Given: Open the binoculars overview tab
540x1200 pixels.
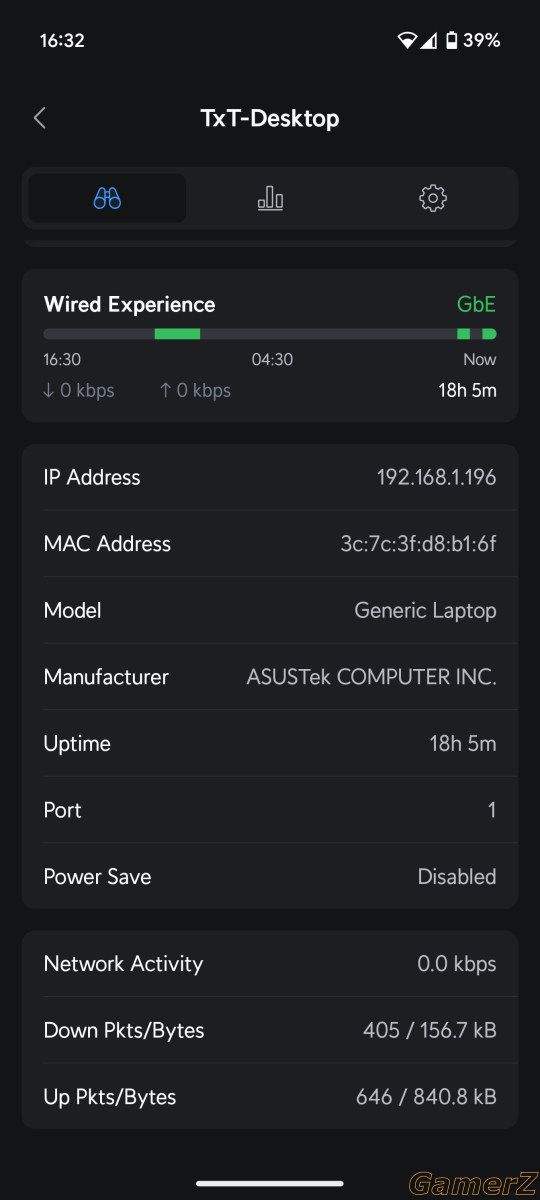Looking at the screenshot, I should [x=107, y=198].
